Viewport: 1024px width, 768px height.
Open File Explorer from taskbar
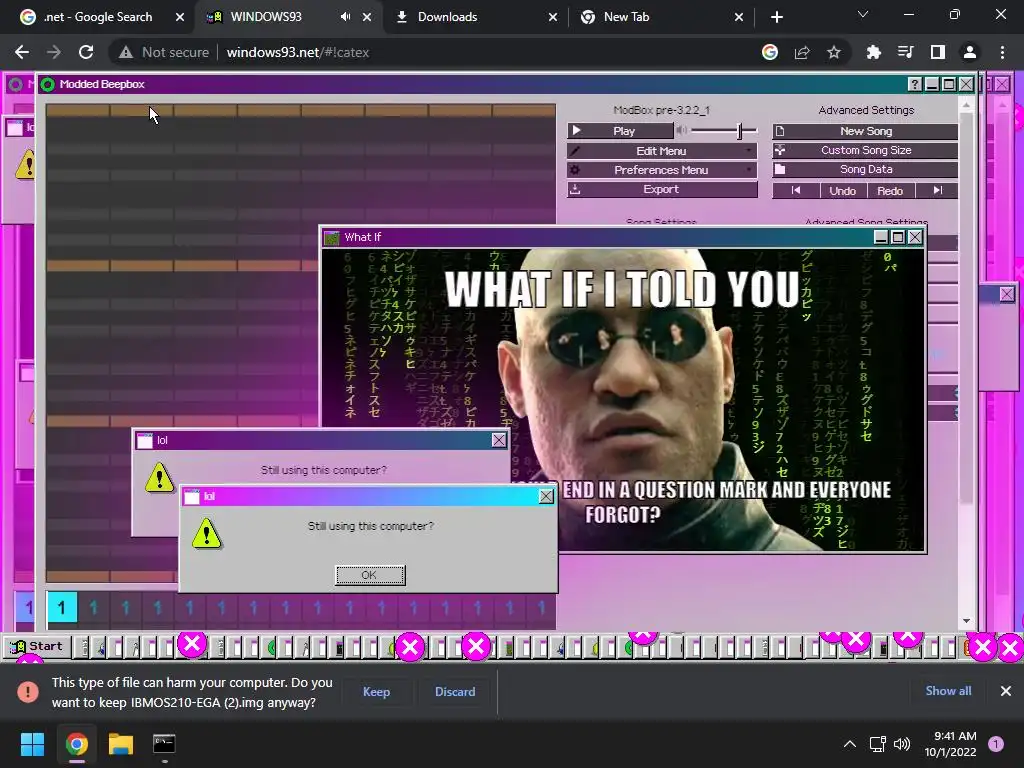pyautogui.click(x=121, y=744)
